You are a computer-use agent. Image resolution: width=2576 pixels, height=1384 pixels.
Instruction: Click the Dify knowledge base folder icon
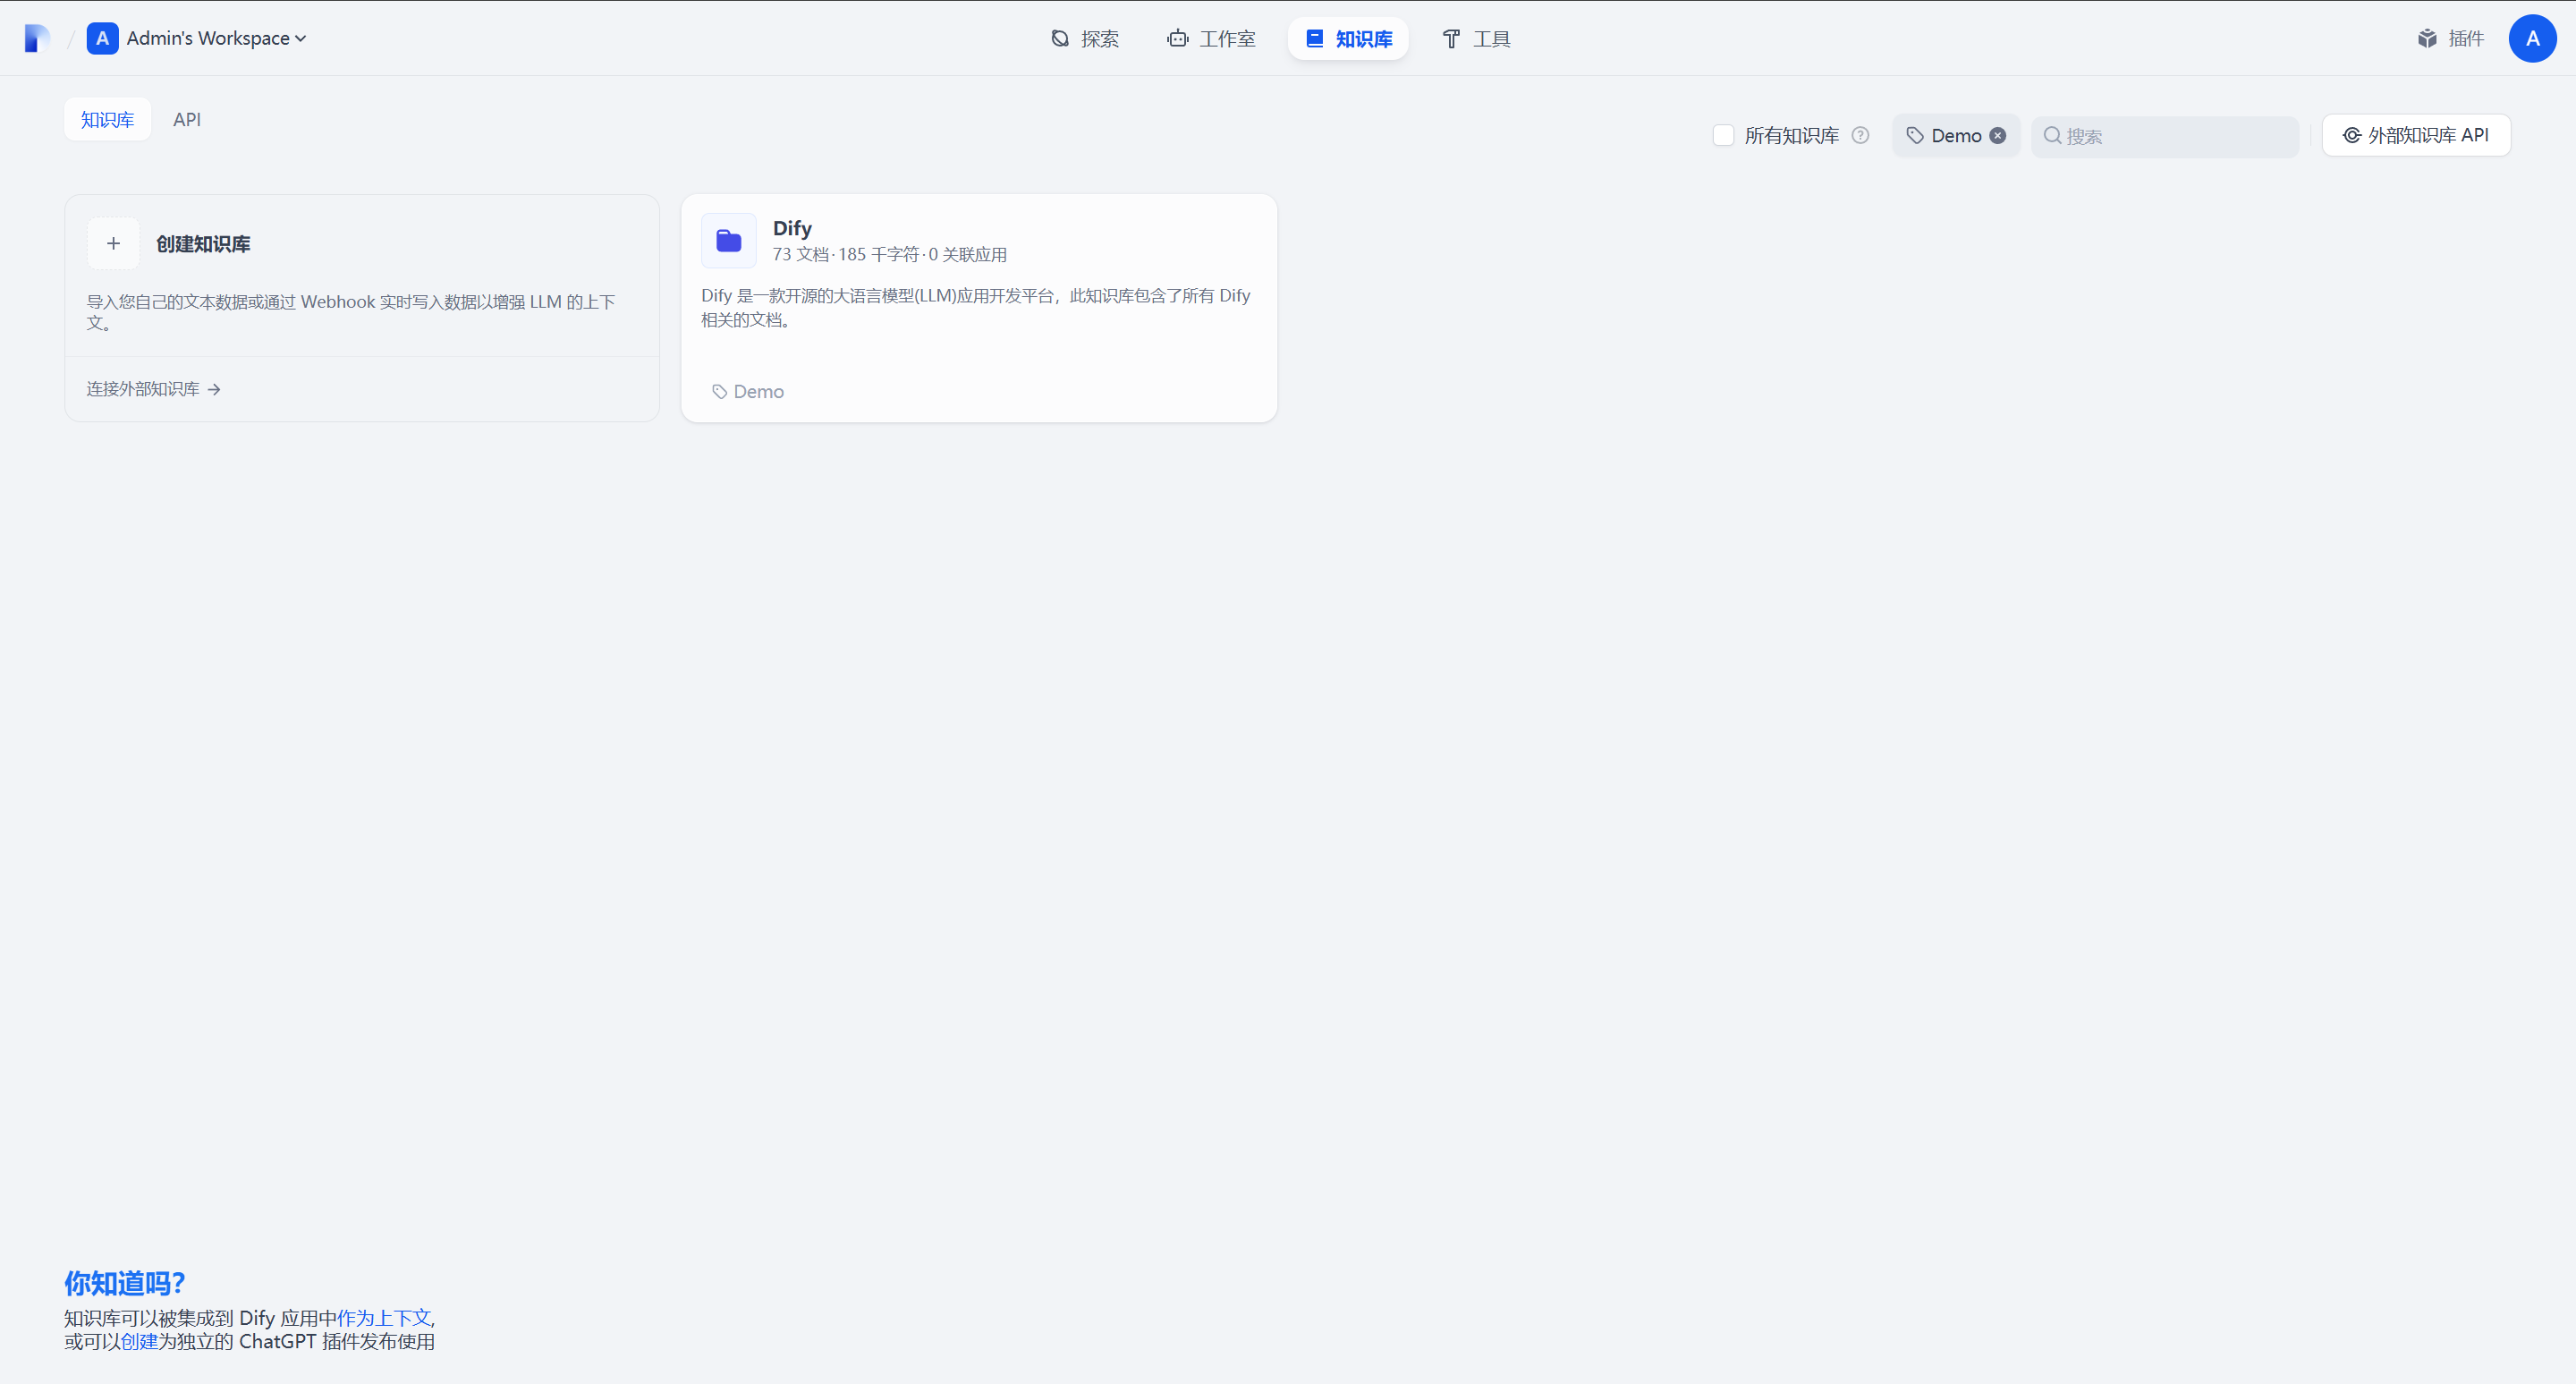729,241
